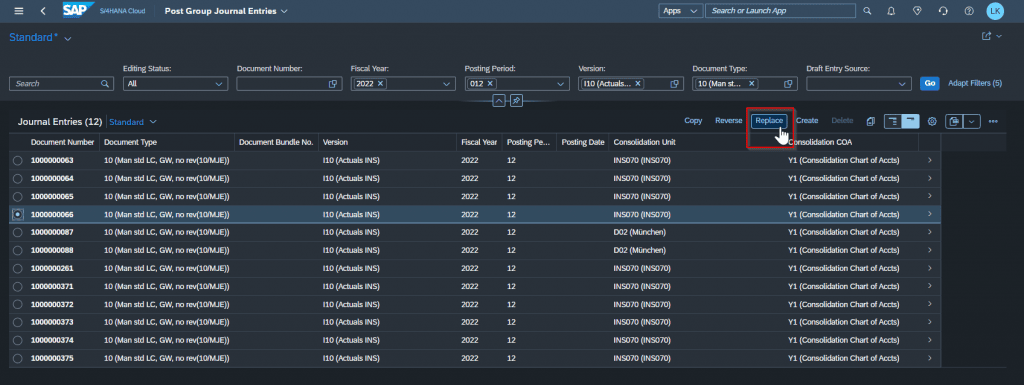The image size is (1024, 385).
Task: Switch to the left table view toggle button
Action: tap(893, 121)
